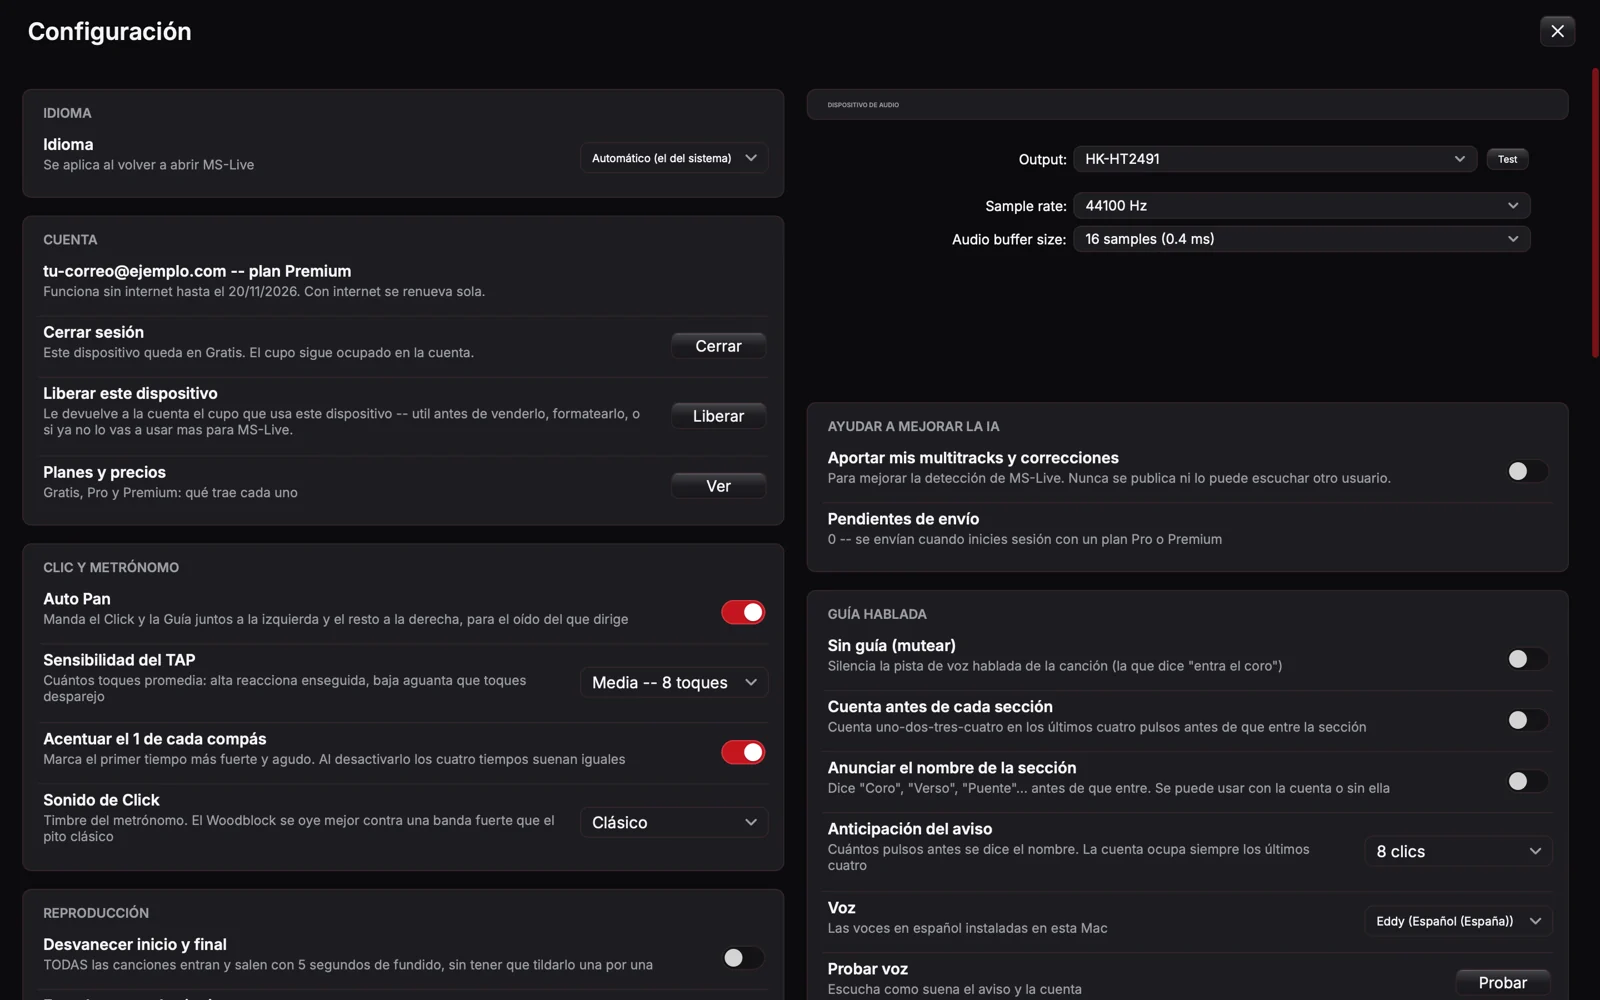Click the CLIC Y METRÓNOMO section header
This screenshot has width=1600, height=1000.
tap(111, 567)
